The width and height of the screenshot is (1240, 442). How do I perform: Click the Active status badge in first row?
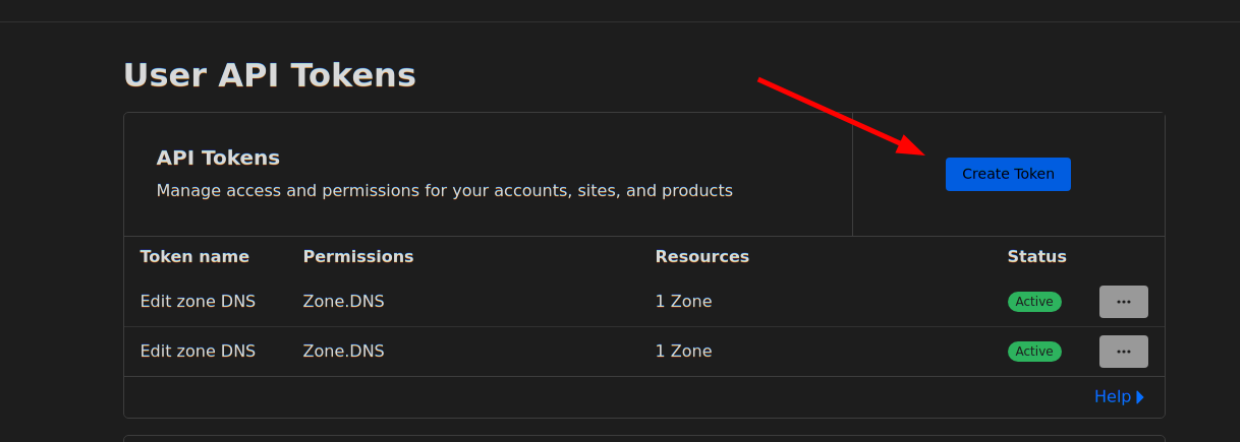(1034, 302)
